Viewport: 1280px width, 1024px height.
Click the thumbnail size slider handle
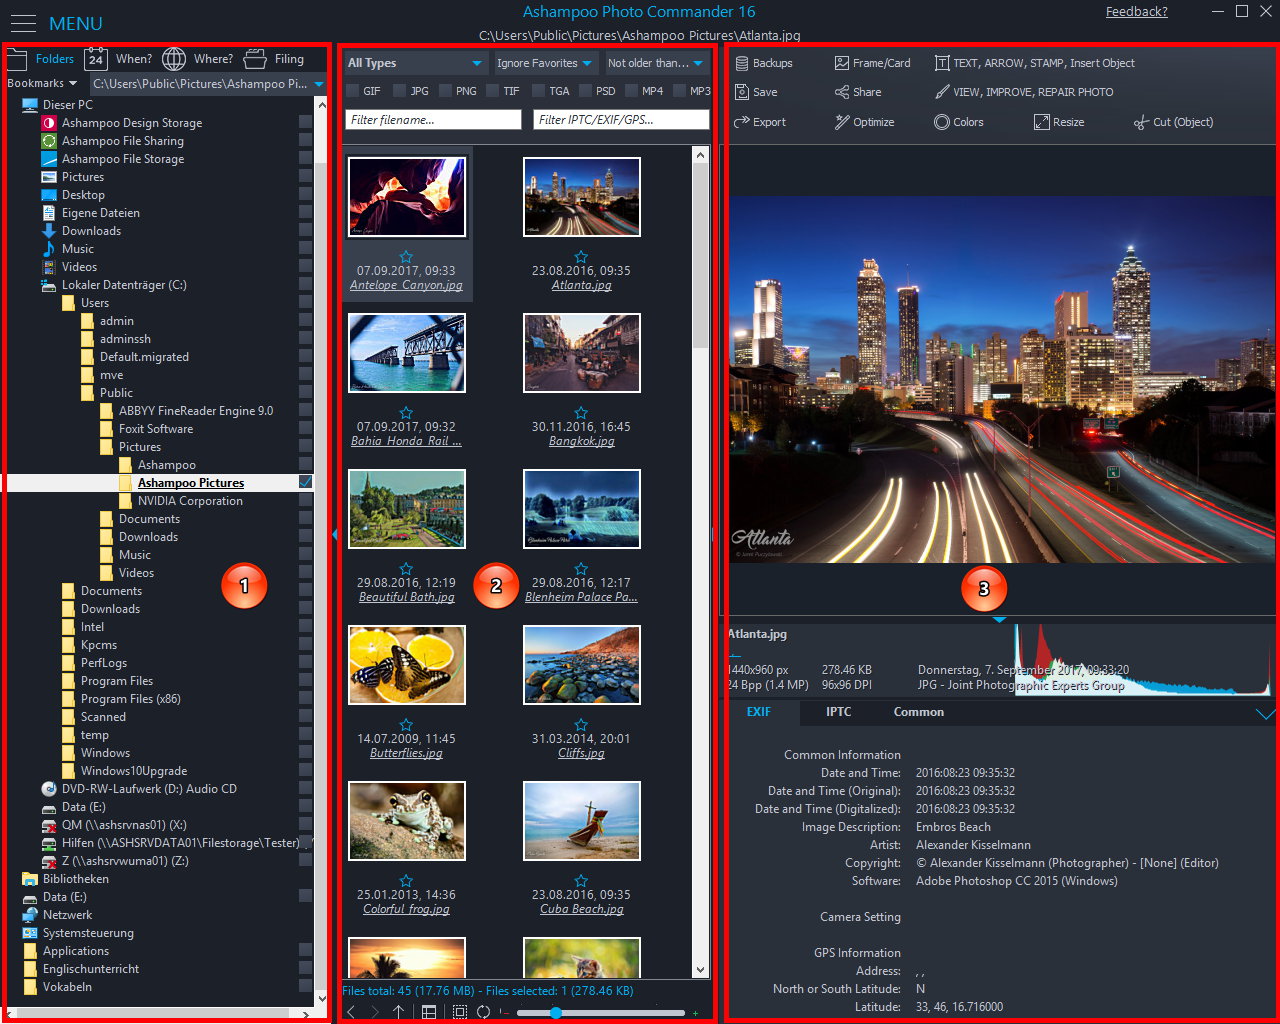point(555,1012)
